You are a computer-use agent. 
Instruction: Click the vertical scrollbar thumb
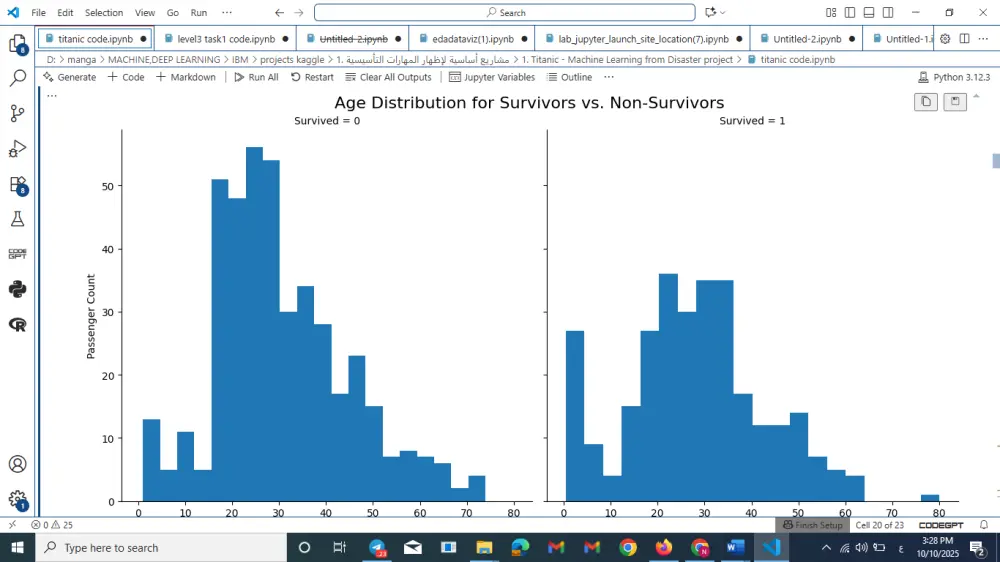(x=996, y=161)
